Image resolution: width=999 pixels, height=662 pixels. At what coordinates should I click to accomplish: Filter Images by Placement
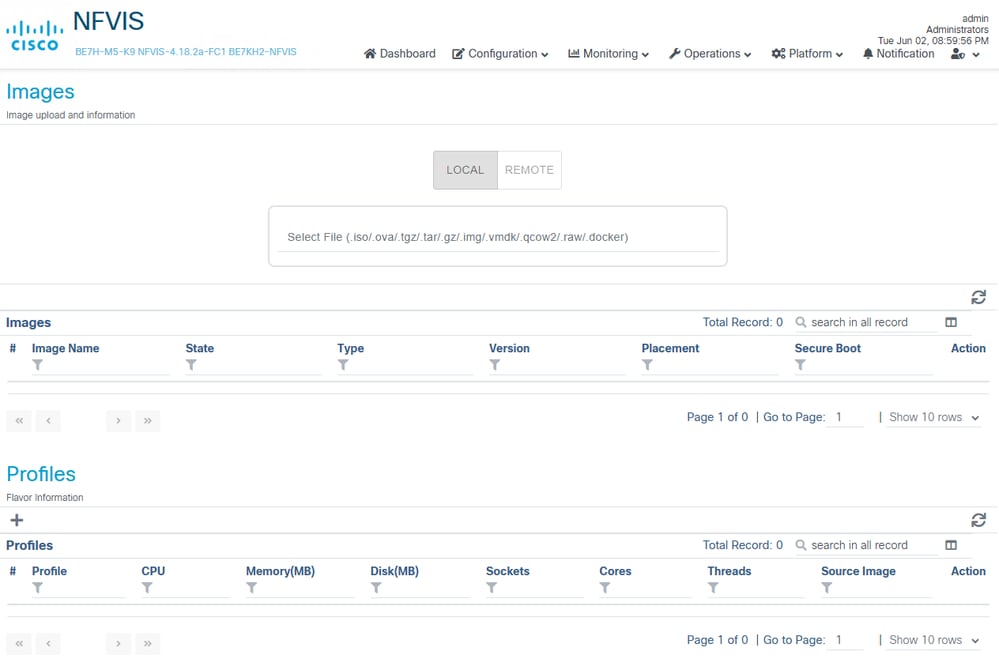click(x=709, y=366)
